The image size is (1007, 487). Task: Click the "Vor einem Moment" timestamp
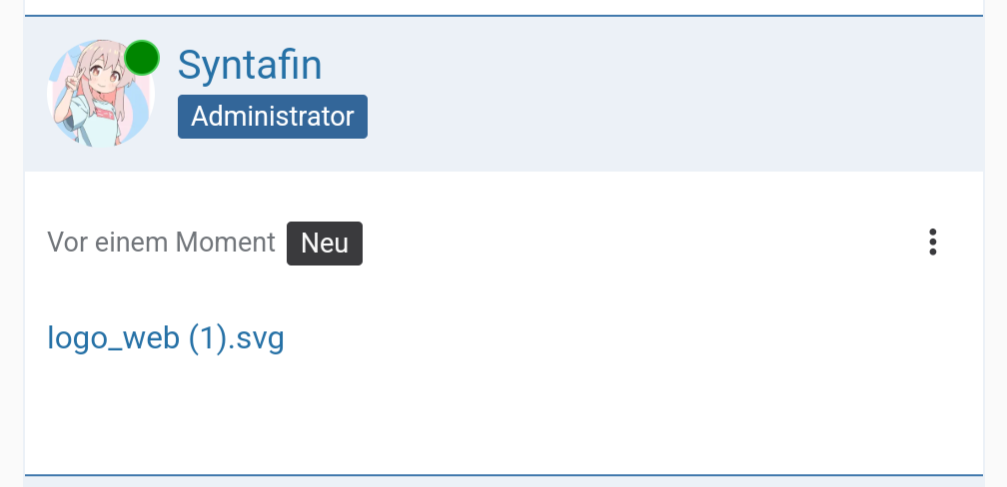point(161,242)
